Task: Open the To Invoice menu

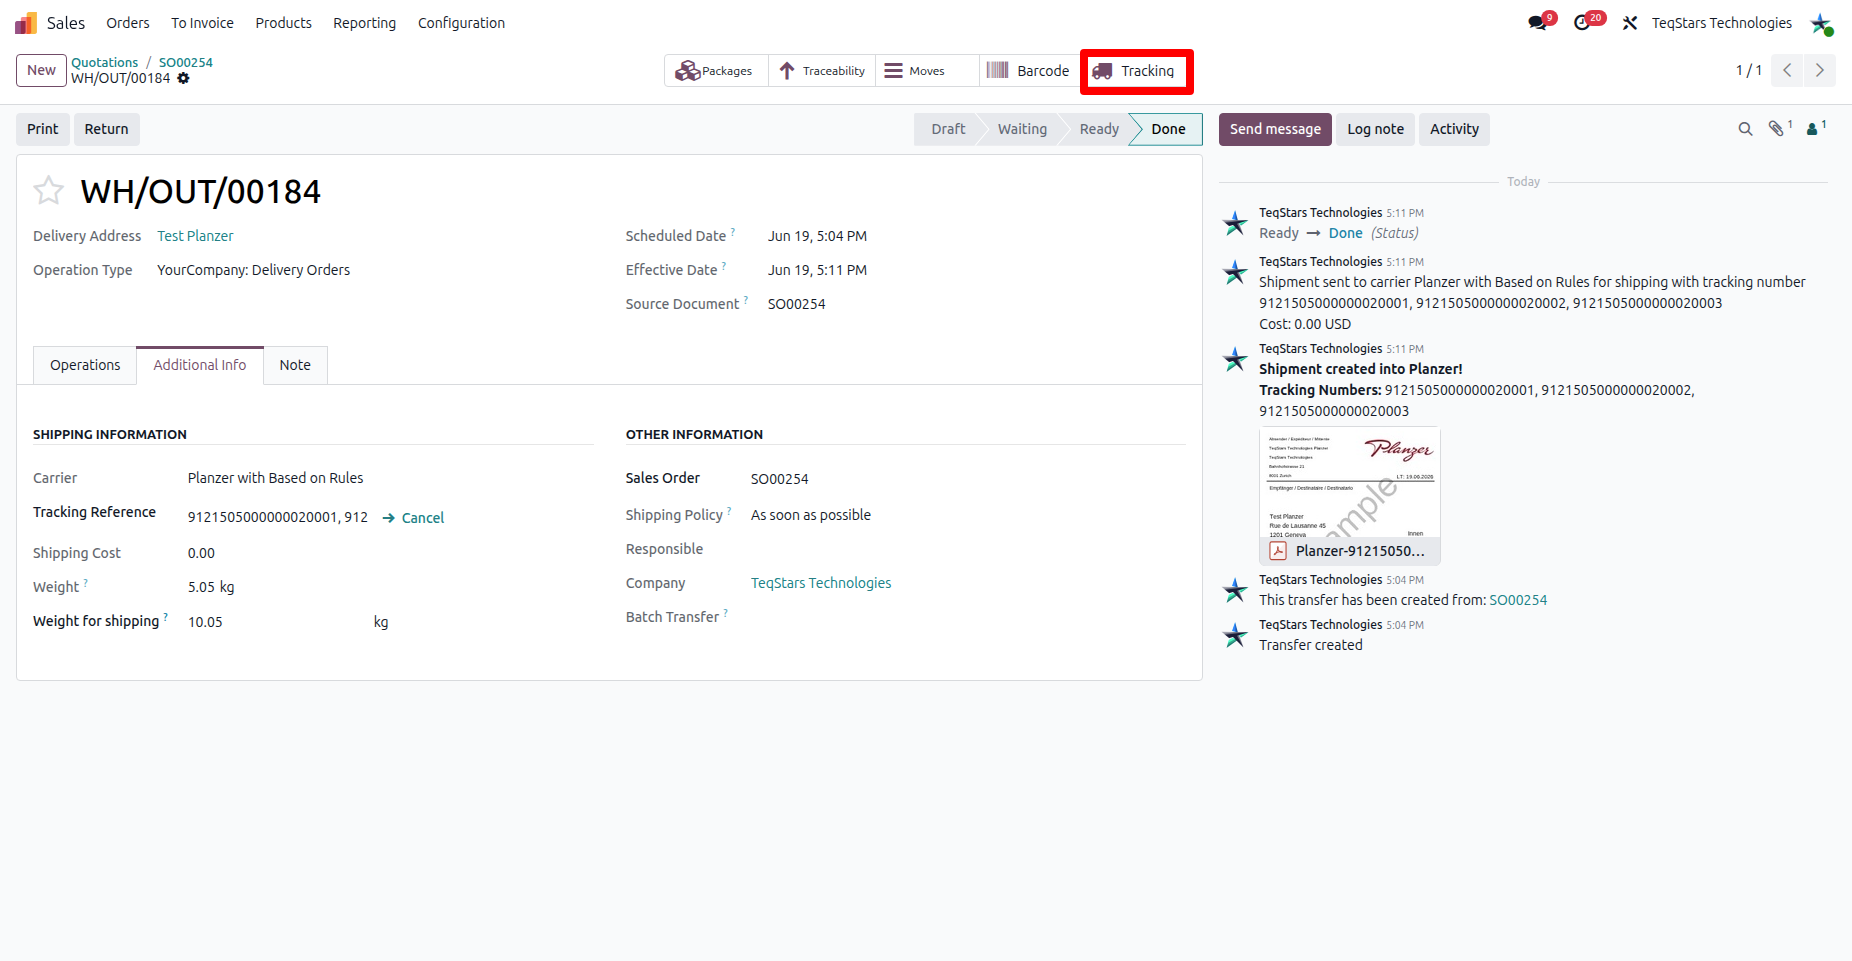Action: [202, 23]
